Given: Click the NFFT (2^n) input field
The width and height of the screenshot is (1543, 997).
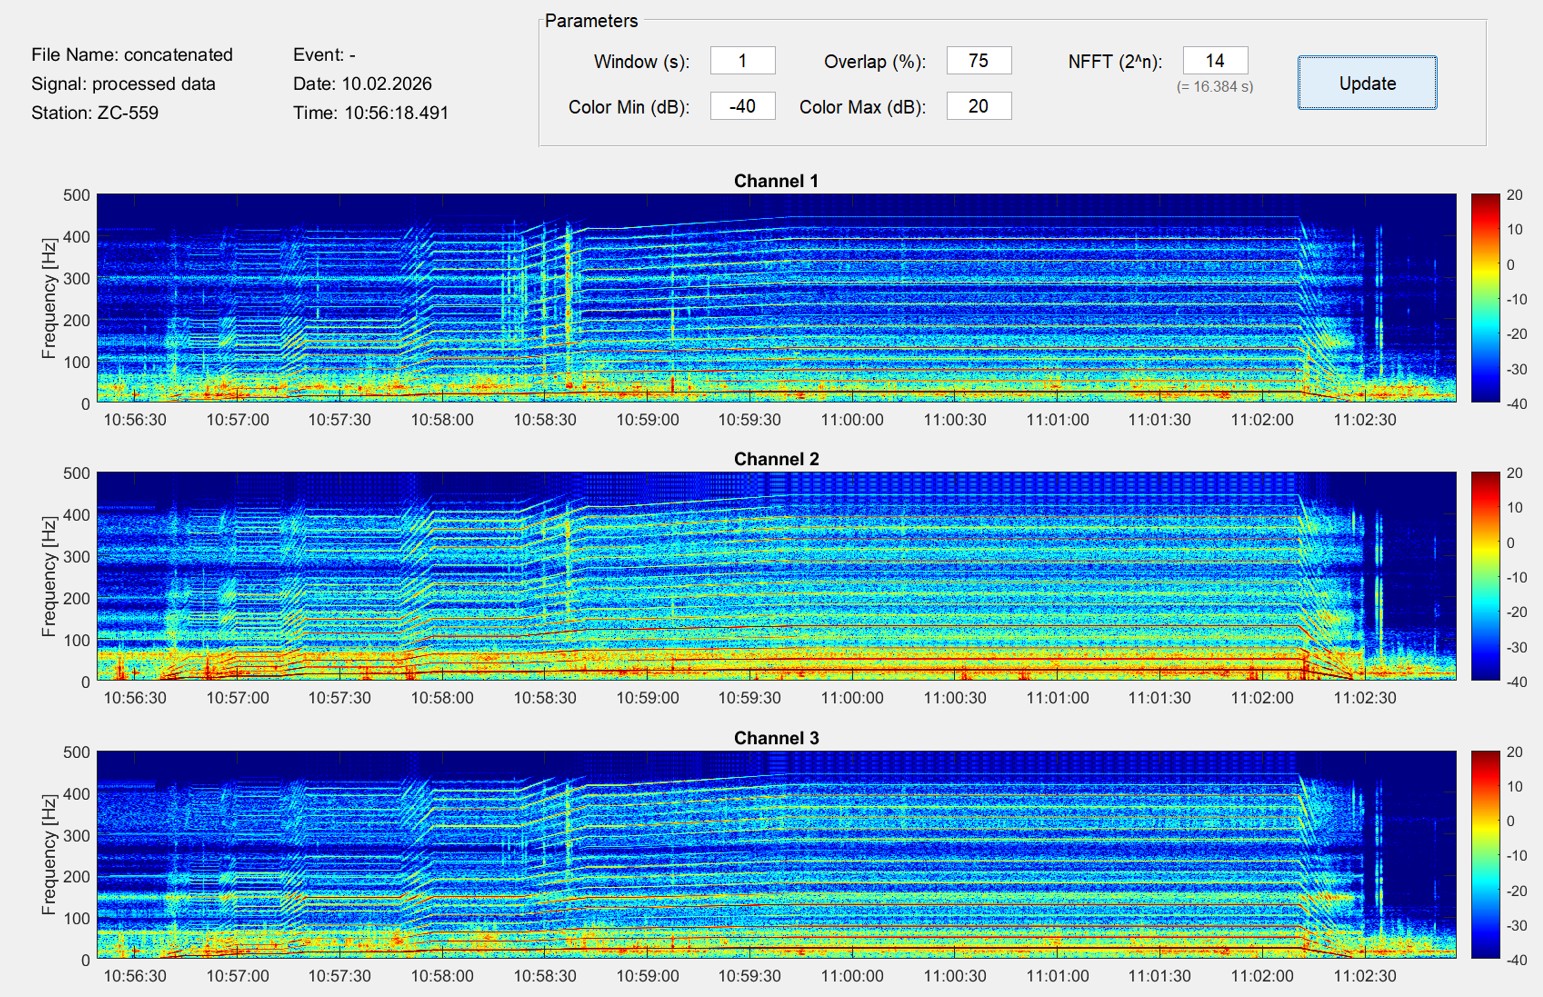Looking at the screenshot, I should pyautogui.click(x=1214, y=61).
